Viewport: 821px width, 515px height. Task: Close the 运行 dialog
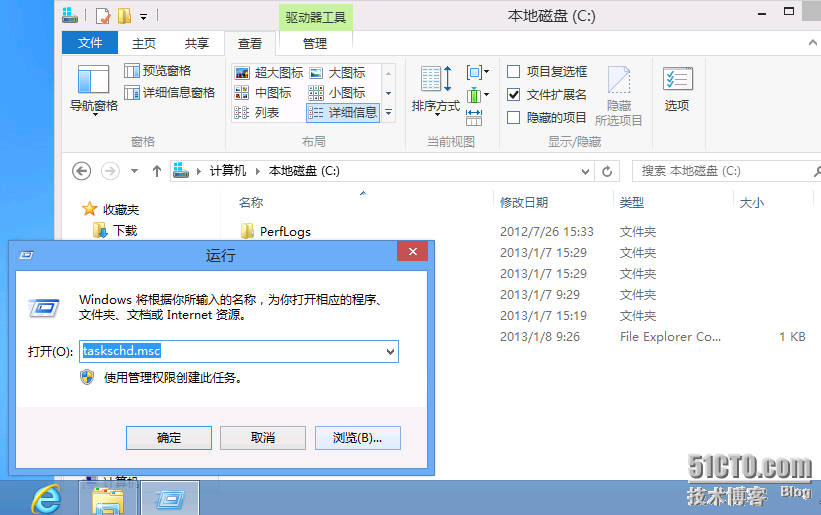tap(413, 252)
